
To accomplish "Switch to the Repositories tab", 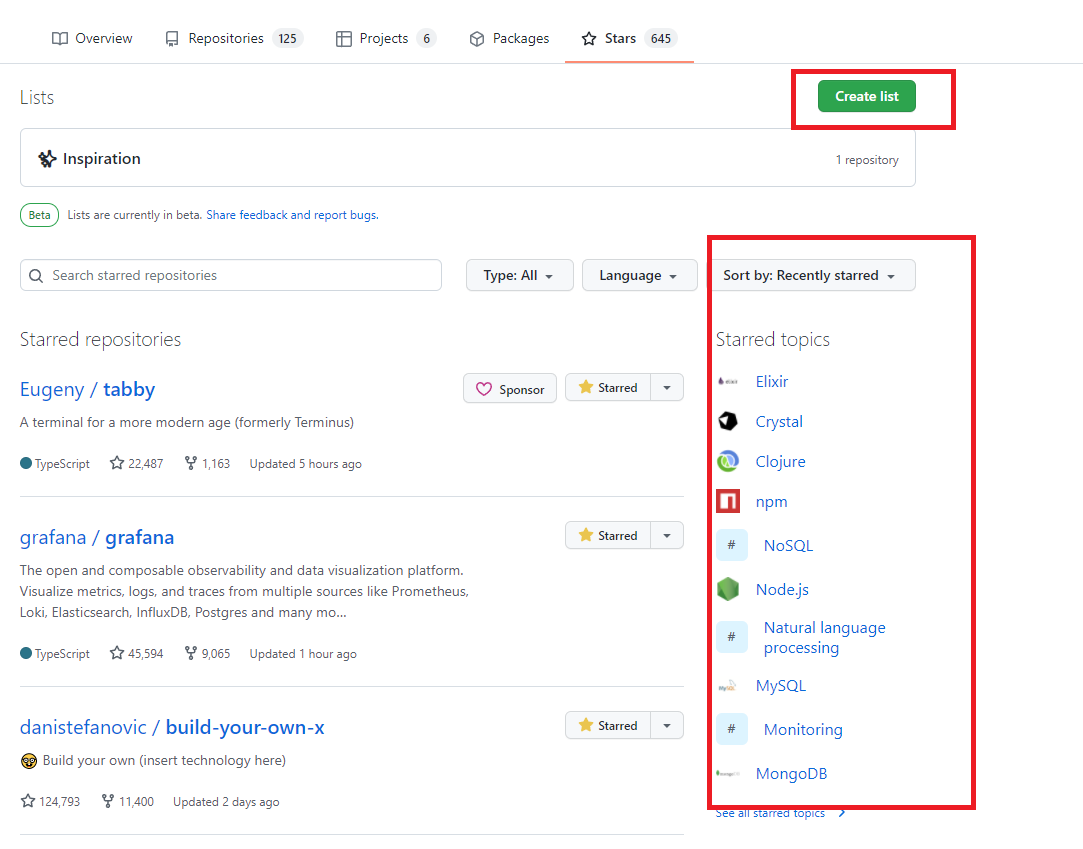I will (x=232, y=39).
